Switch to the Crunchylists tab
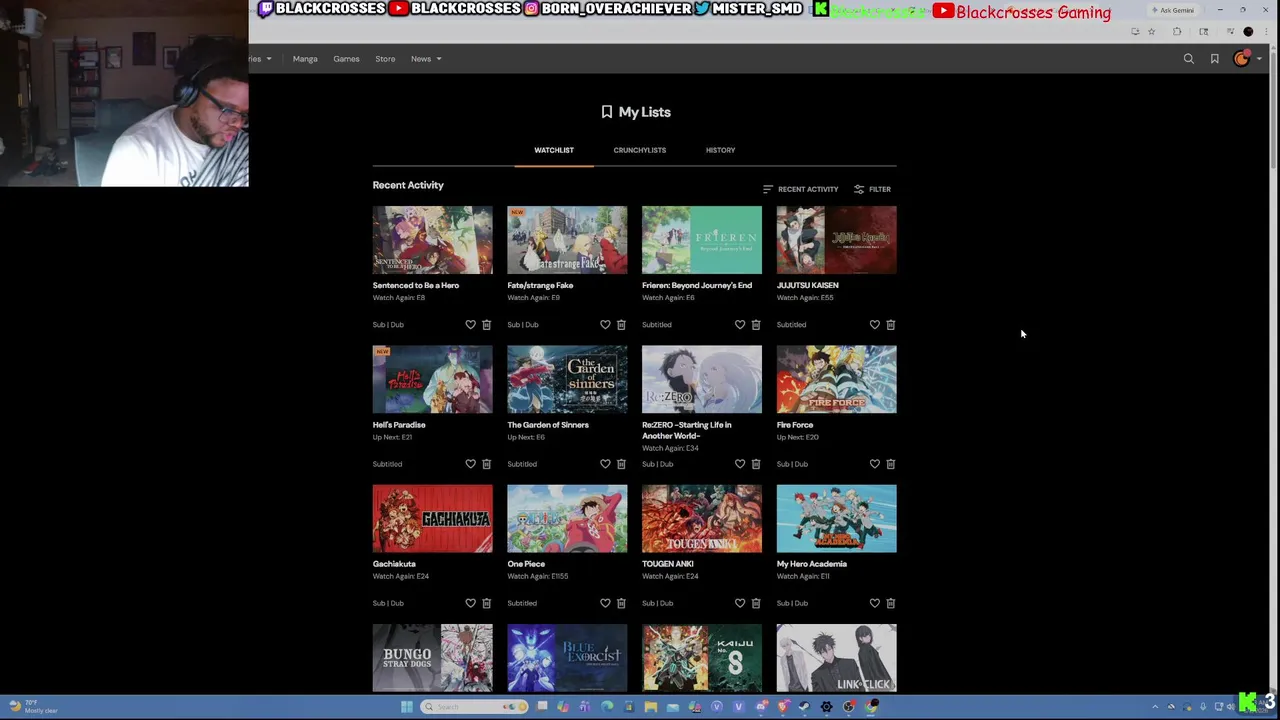This screenshot has width=1280, height=720. 639,150
